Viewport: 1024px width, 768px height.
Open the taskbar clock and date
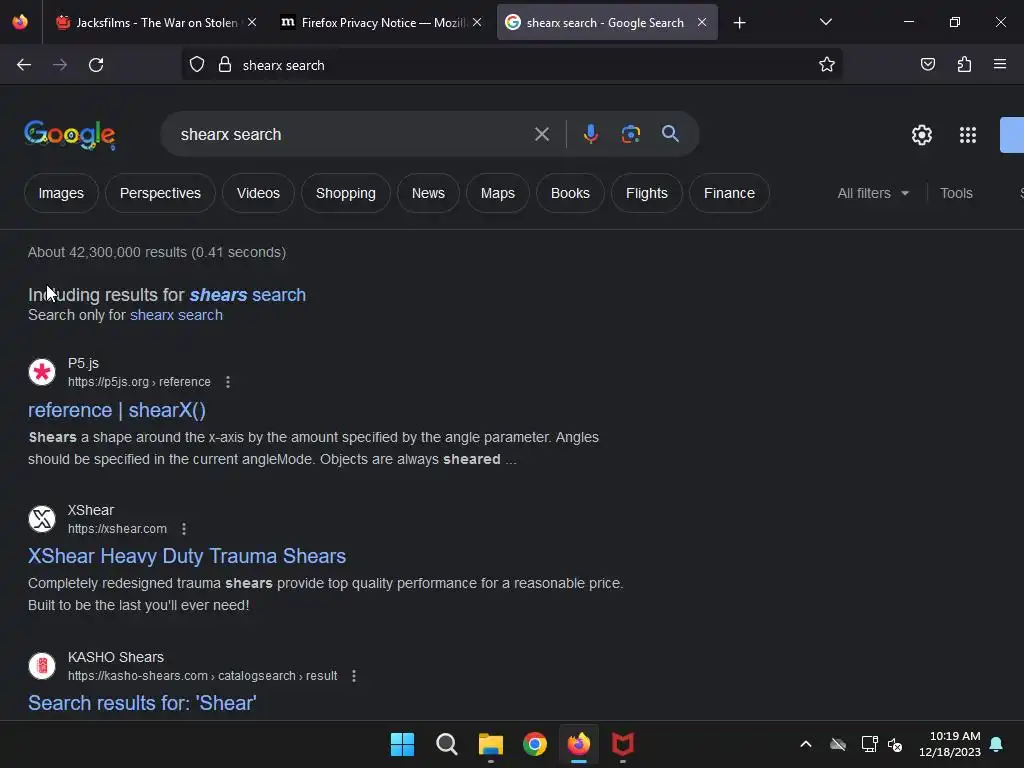pyautogui.click(x=950, y=744)
